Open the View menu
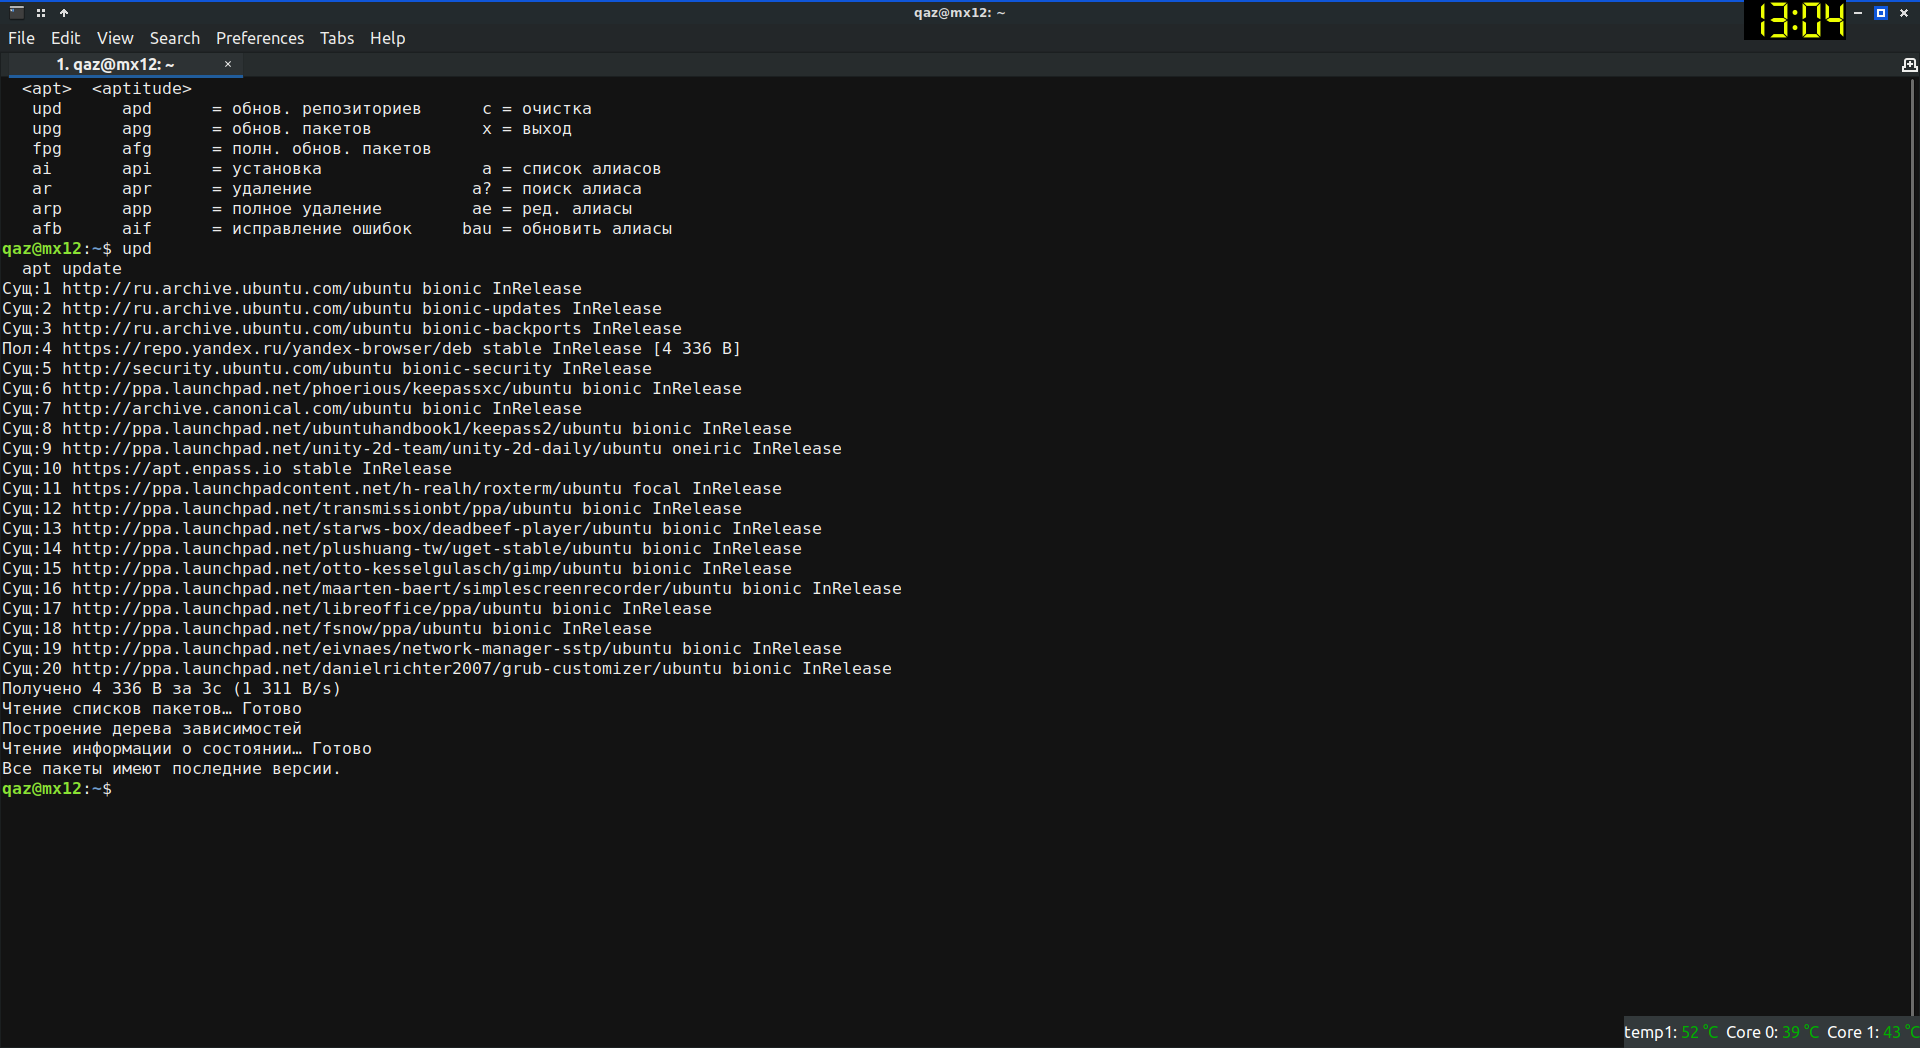 115,38
